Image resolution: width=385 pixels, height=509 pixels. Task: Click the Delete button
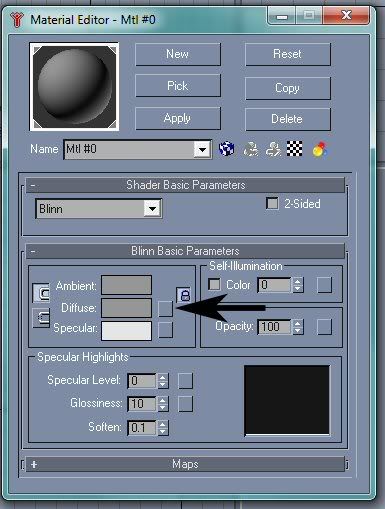click(x=288, y=119)
